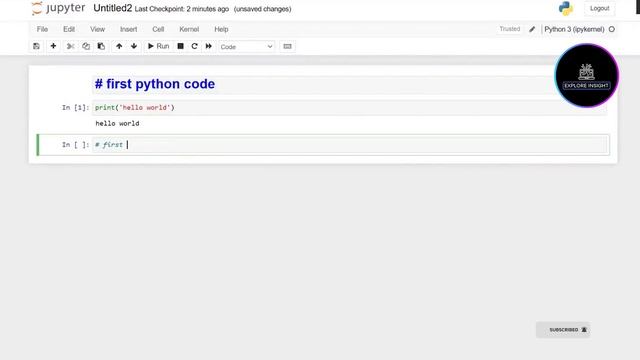Open the cell type Code dropdown
The width and height of the screenshot is (640, 360).
coord(247,47)
